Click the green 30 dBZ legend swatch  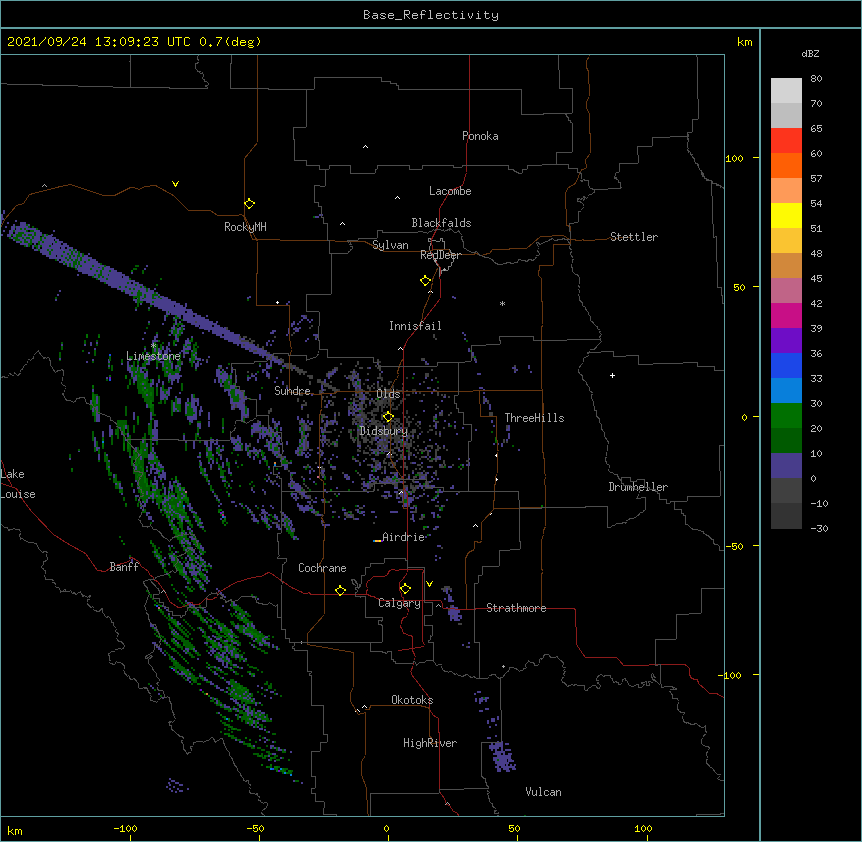786,416
